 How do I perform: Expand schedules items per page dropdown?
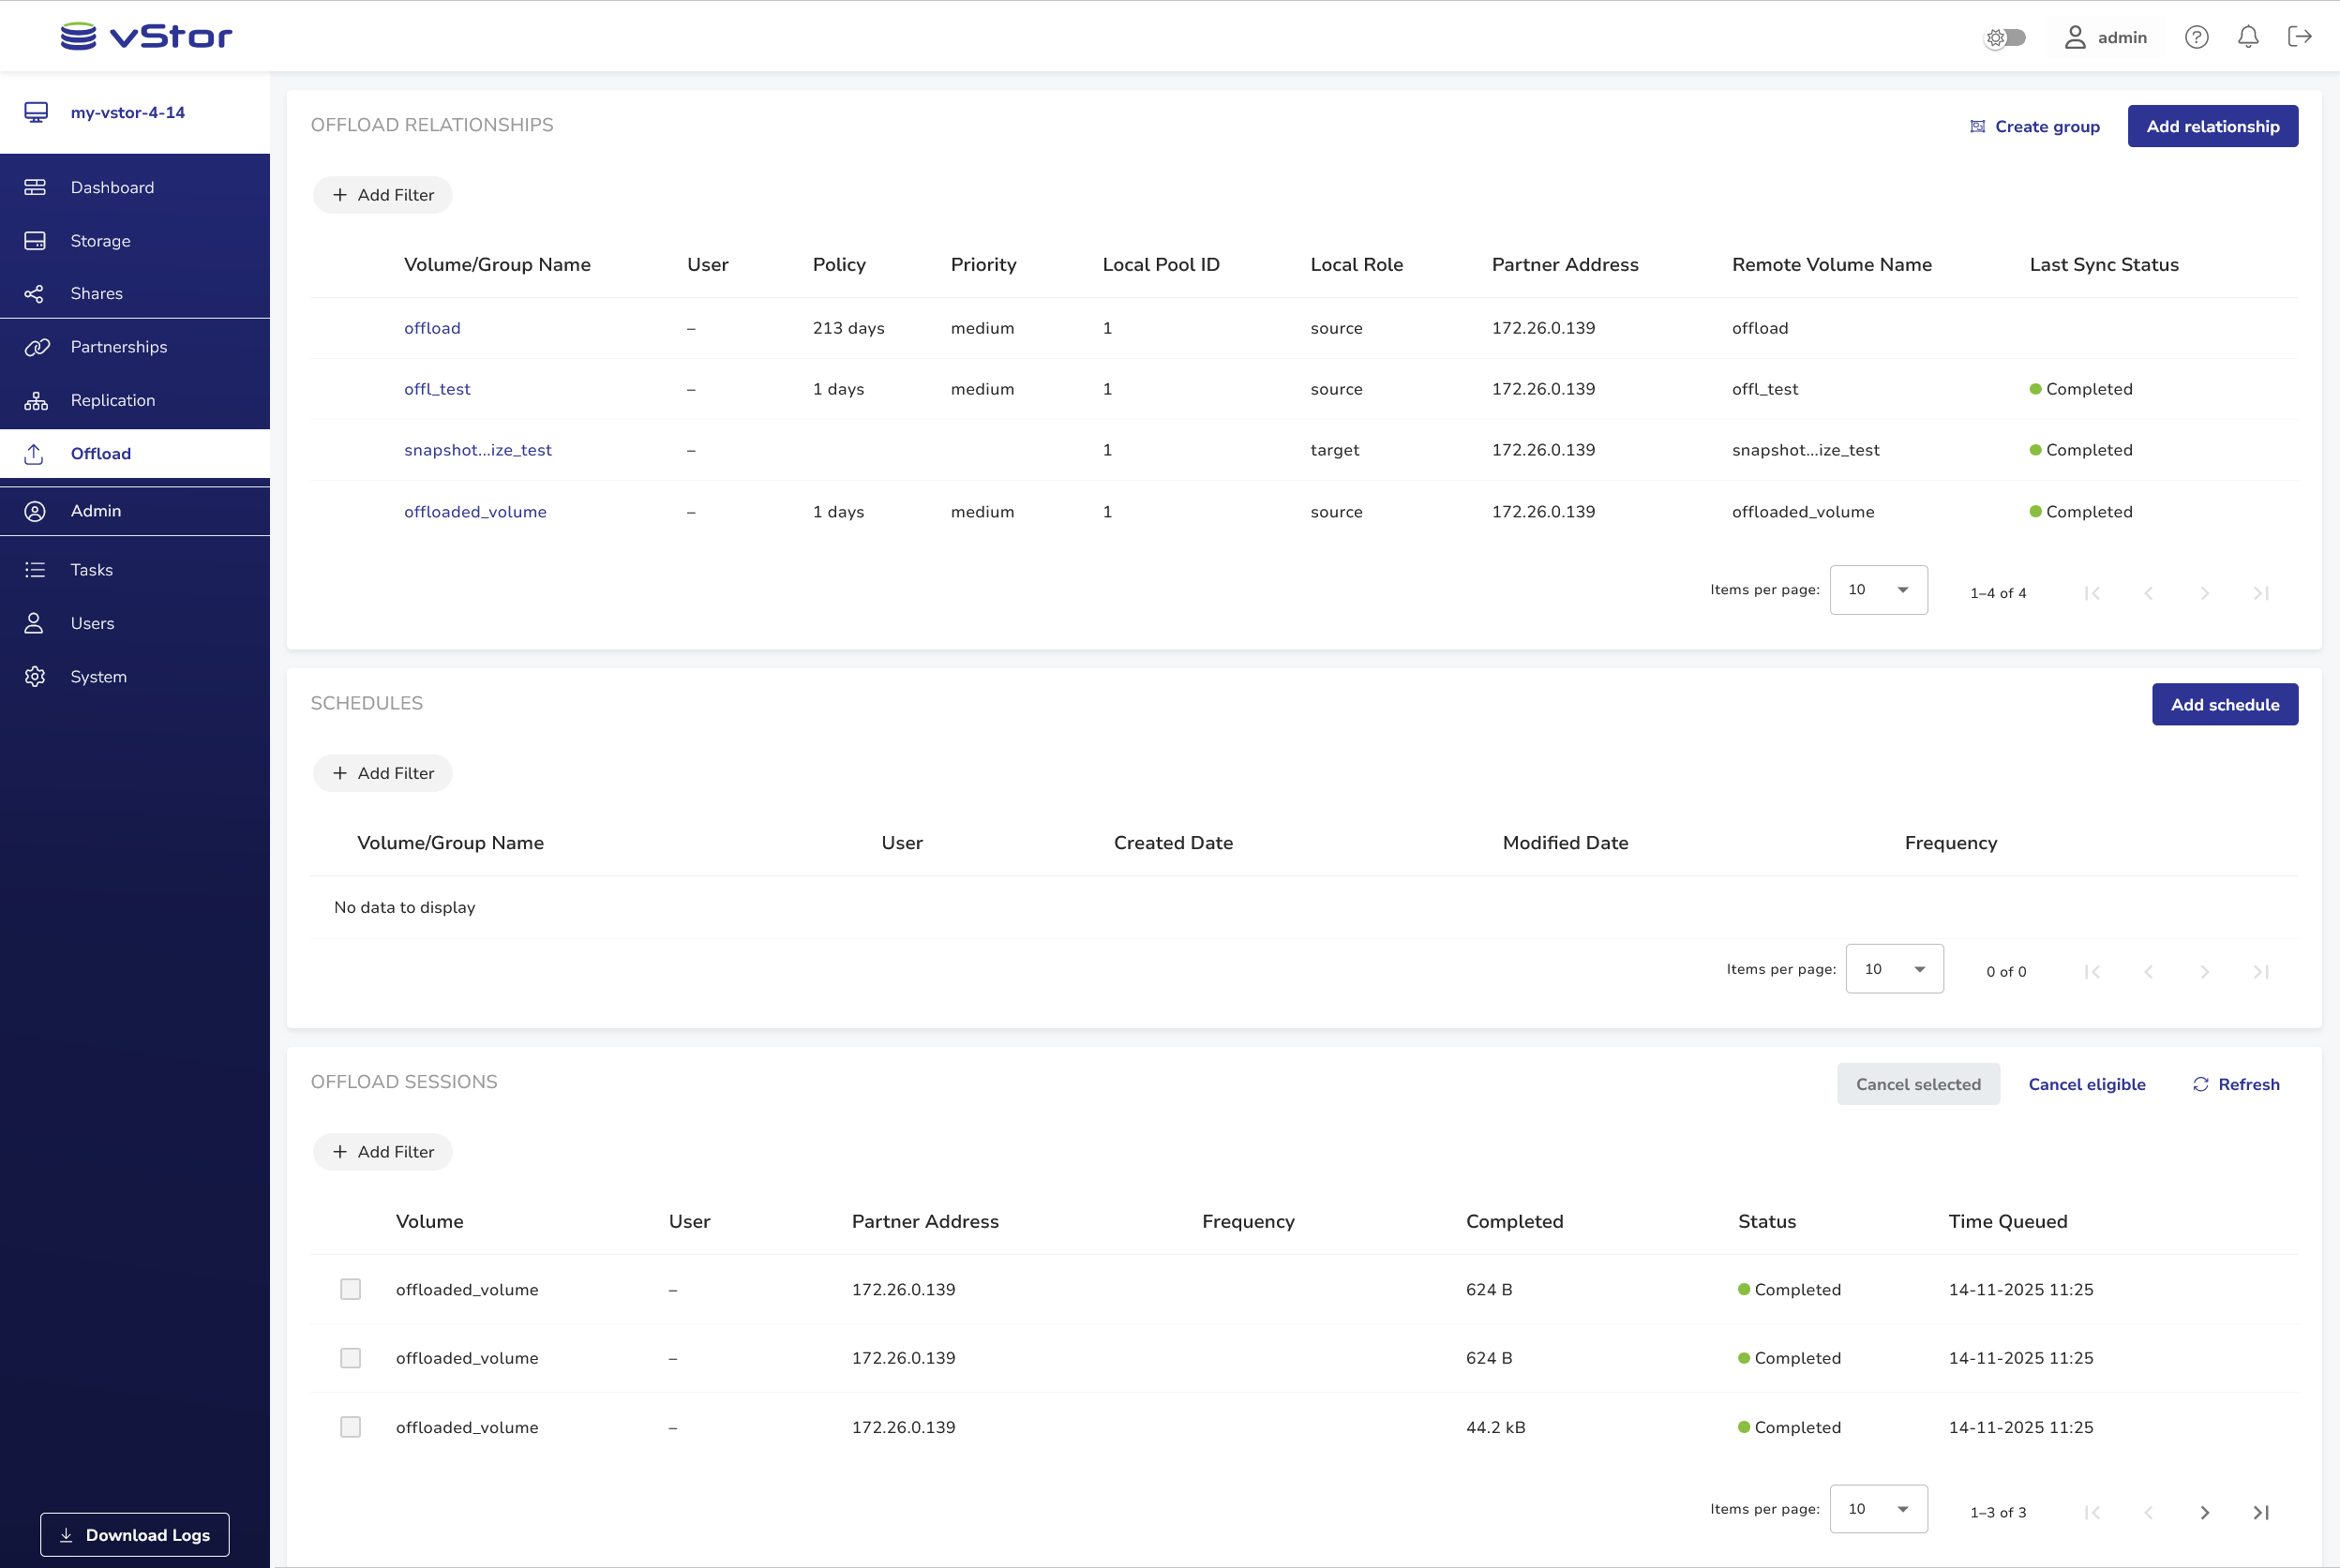(x=1894, y=969)
